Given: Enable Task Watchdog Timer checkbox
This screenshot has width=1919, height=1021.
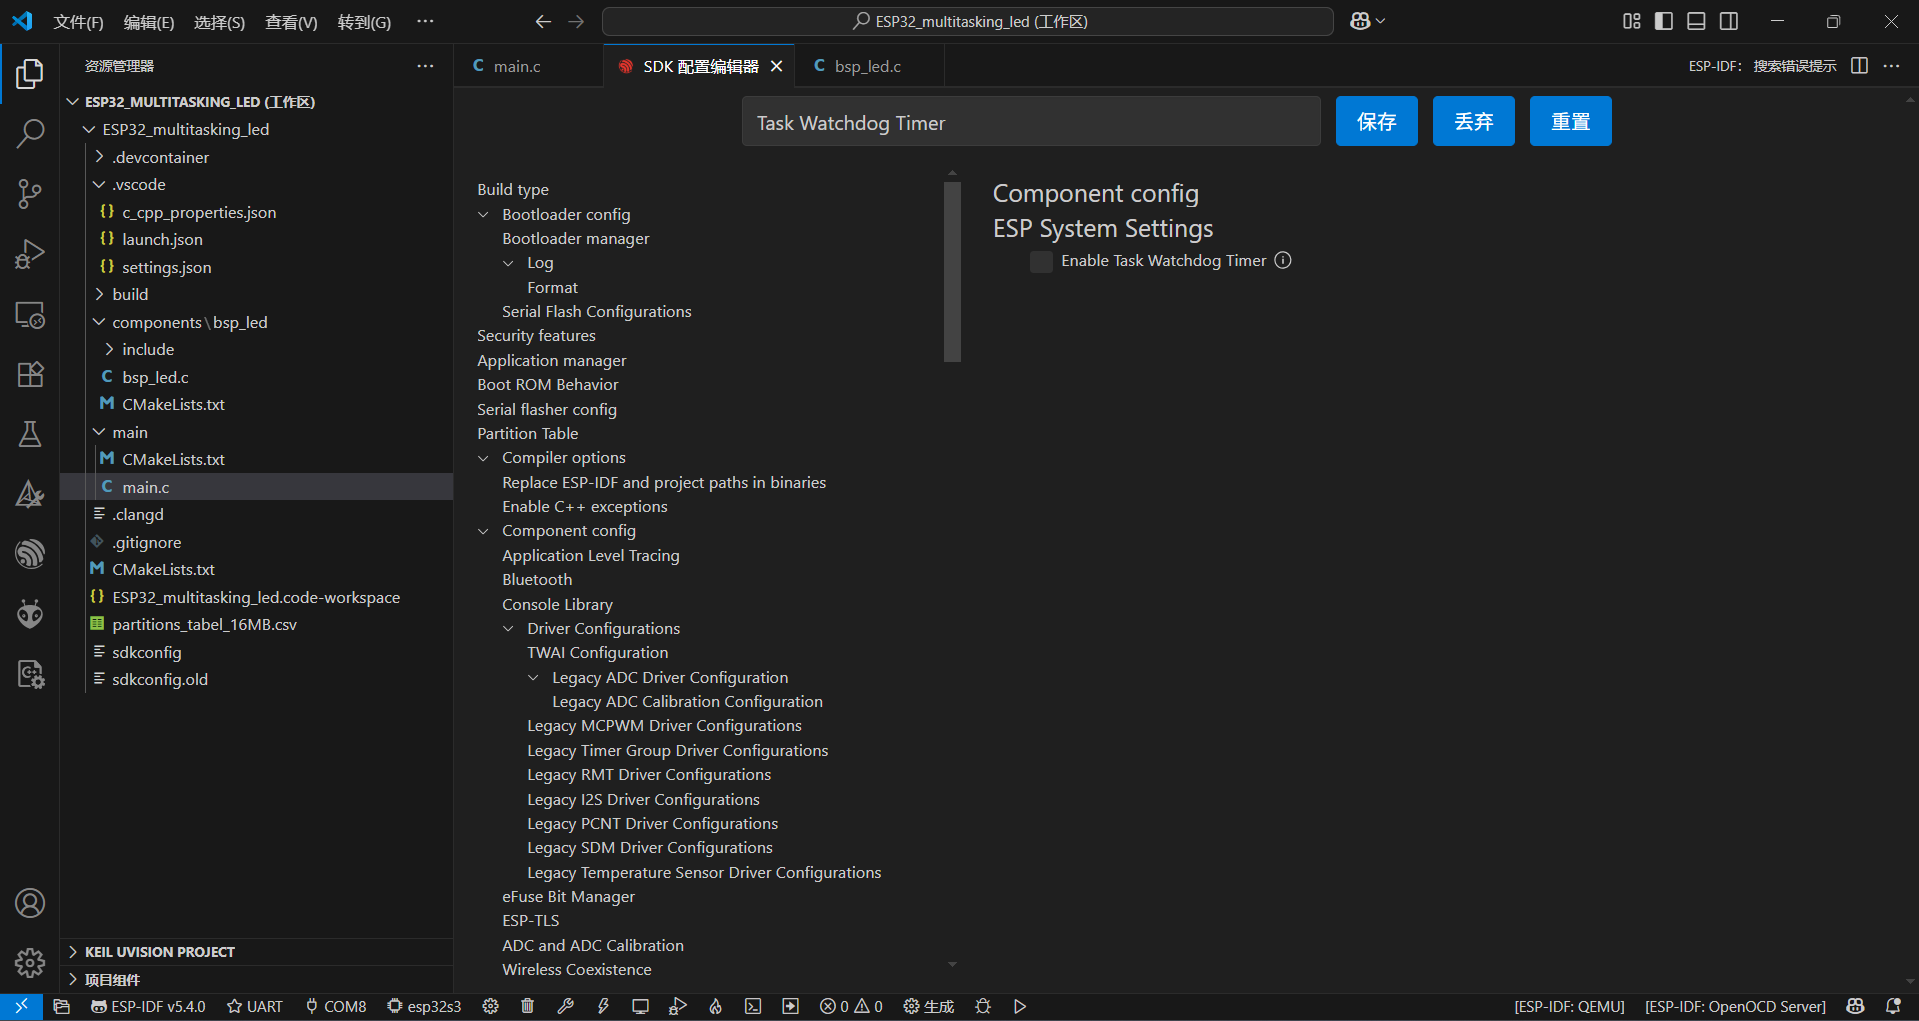Looking at the screenshot, I should [1041, 261].
